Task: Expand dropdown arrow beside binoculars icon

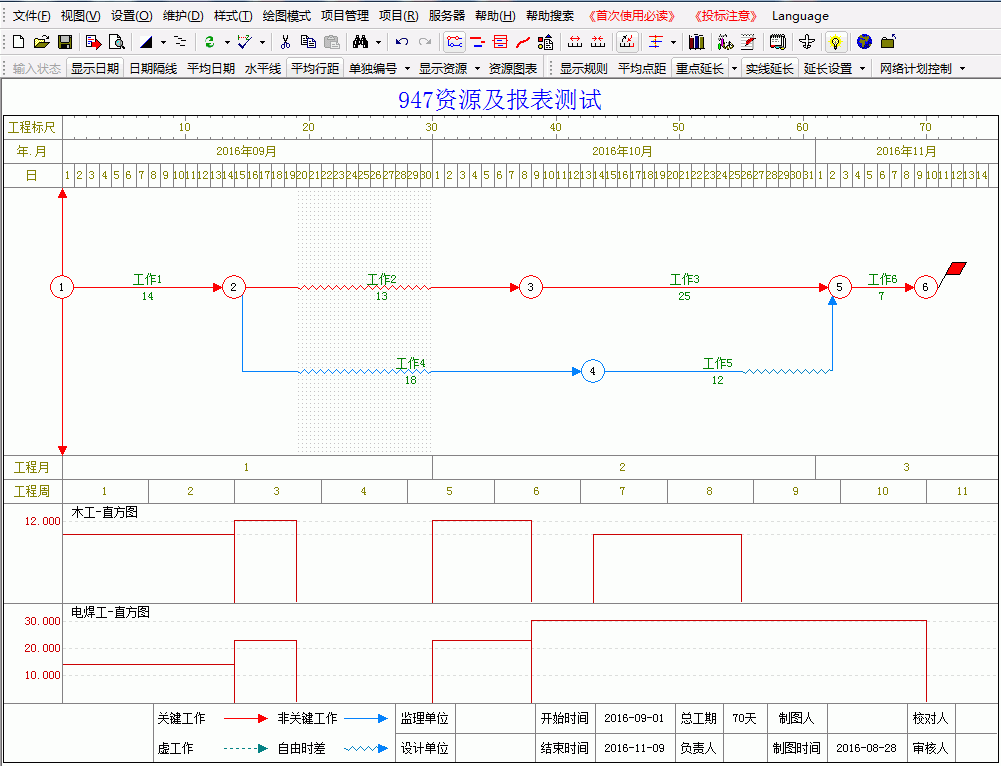Action: (x=378, y=43)
